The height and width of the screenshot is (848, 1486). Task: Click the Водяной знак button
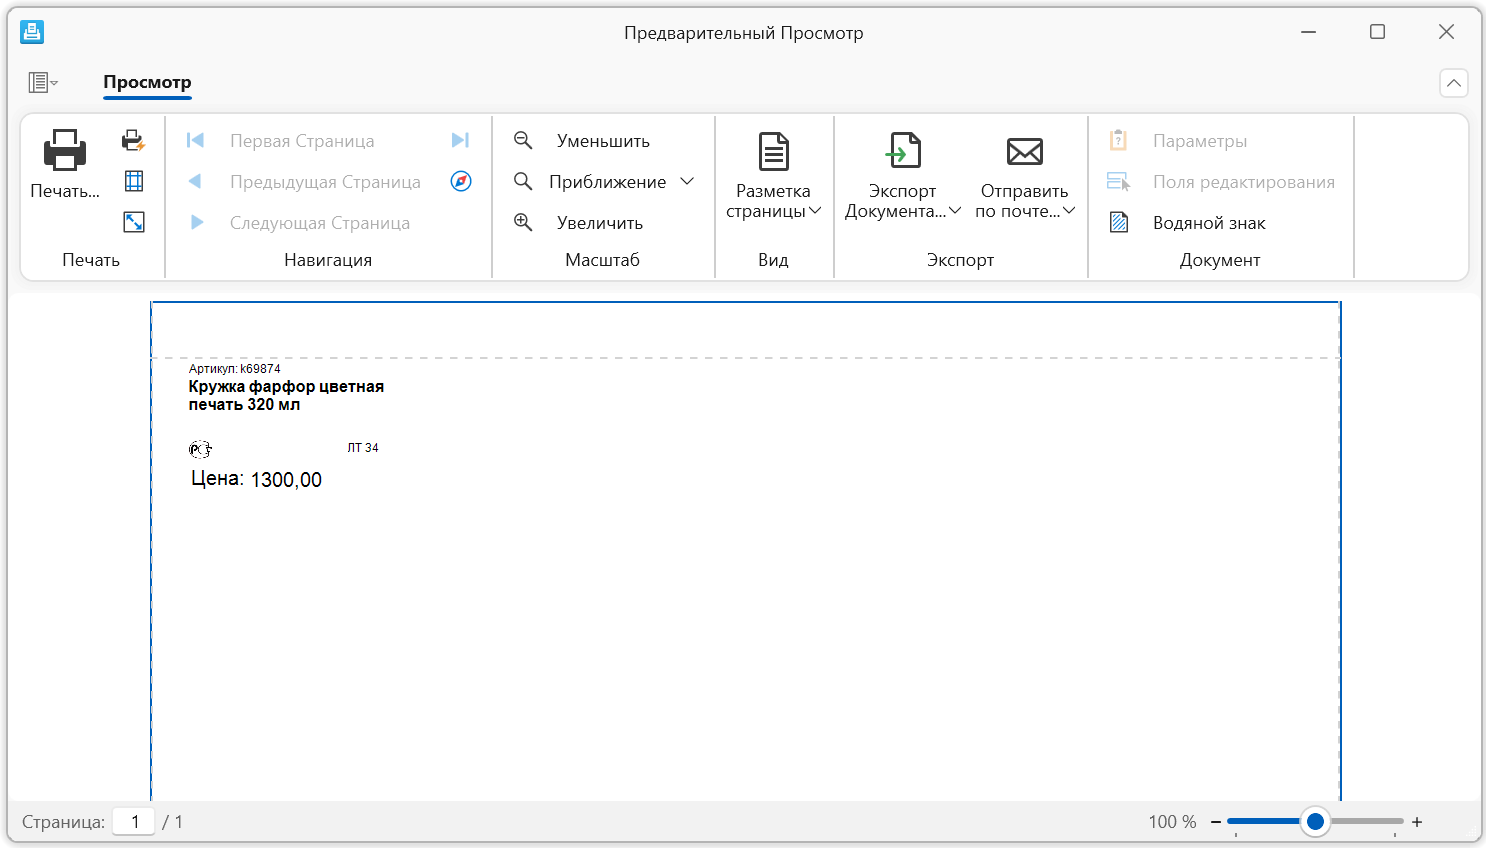click(1209, 223)
